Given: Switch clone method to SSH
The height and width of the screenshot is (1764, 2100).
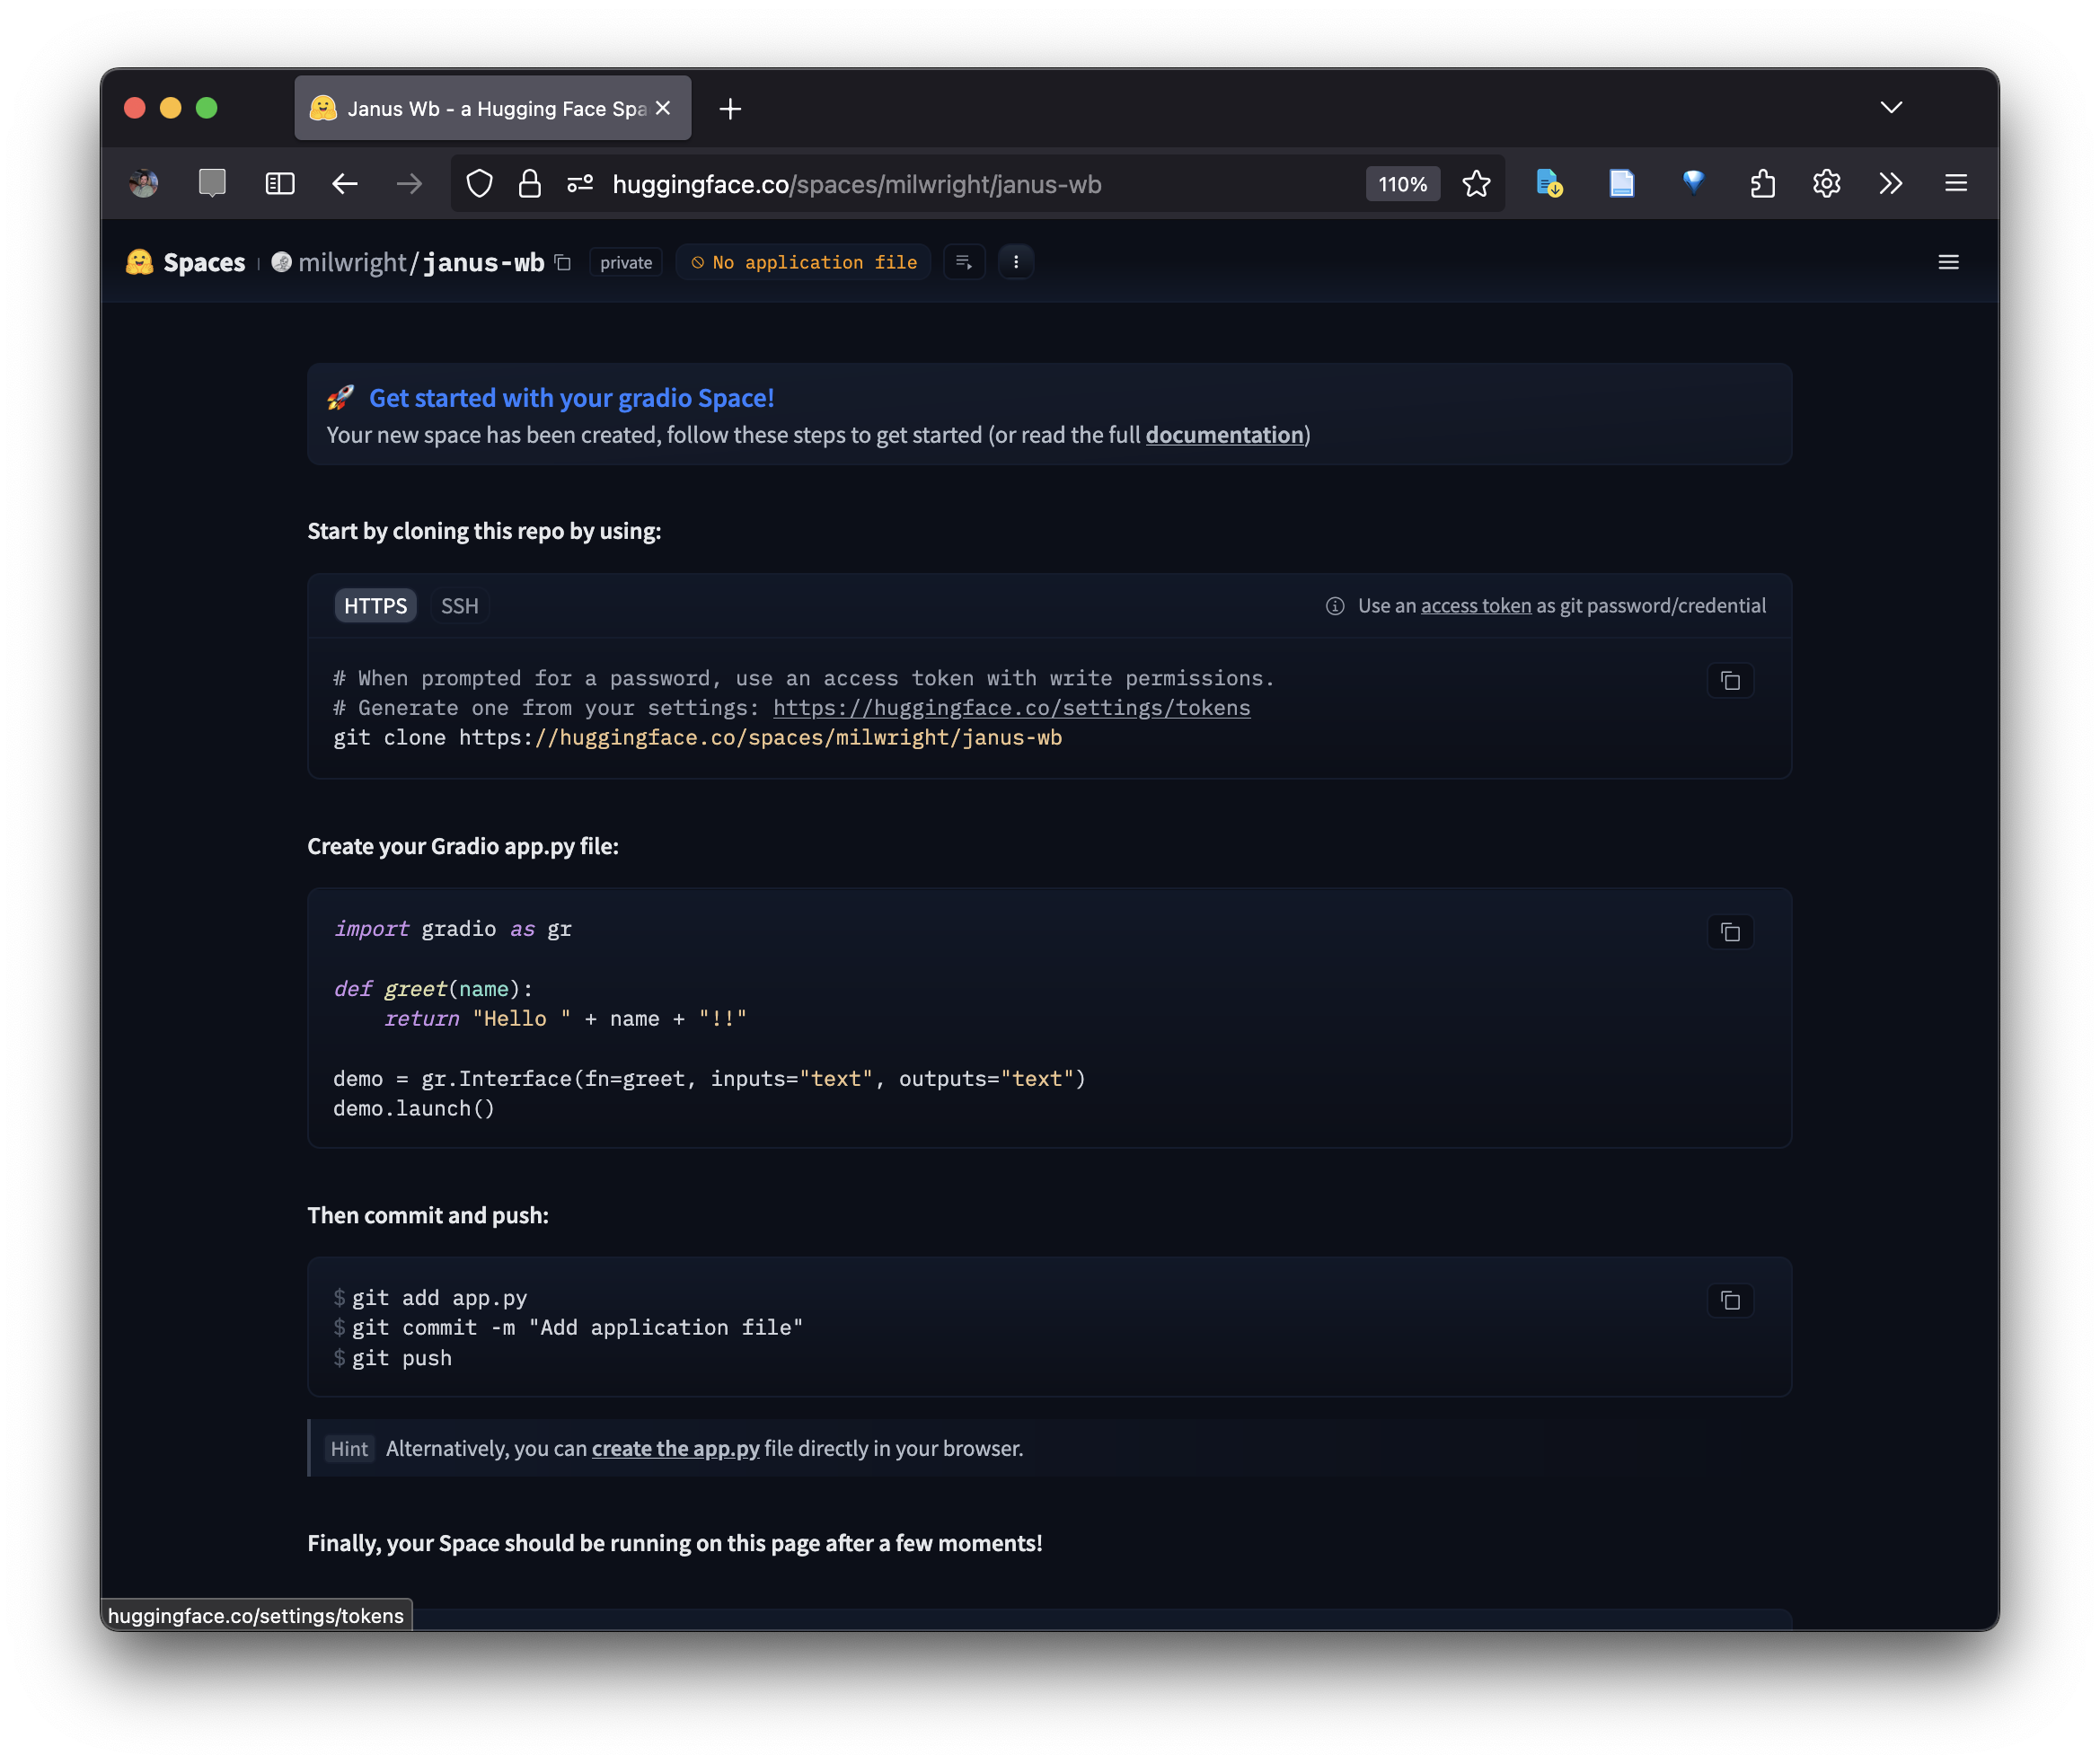Looking at the screenshot, I should (459, 606).
